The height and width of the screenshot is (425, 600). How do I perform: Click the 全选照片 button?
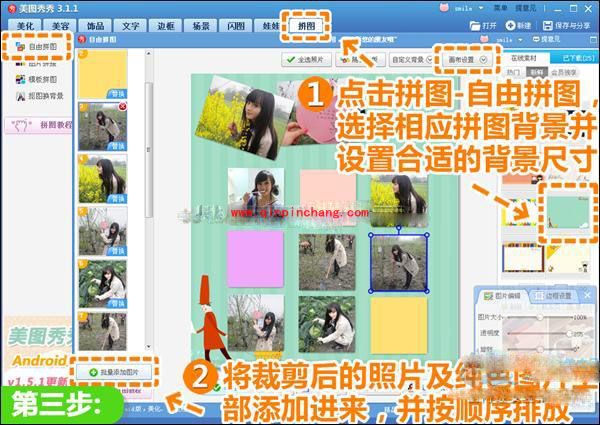coord(306,60)
